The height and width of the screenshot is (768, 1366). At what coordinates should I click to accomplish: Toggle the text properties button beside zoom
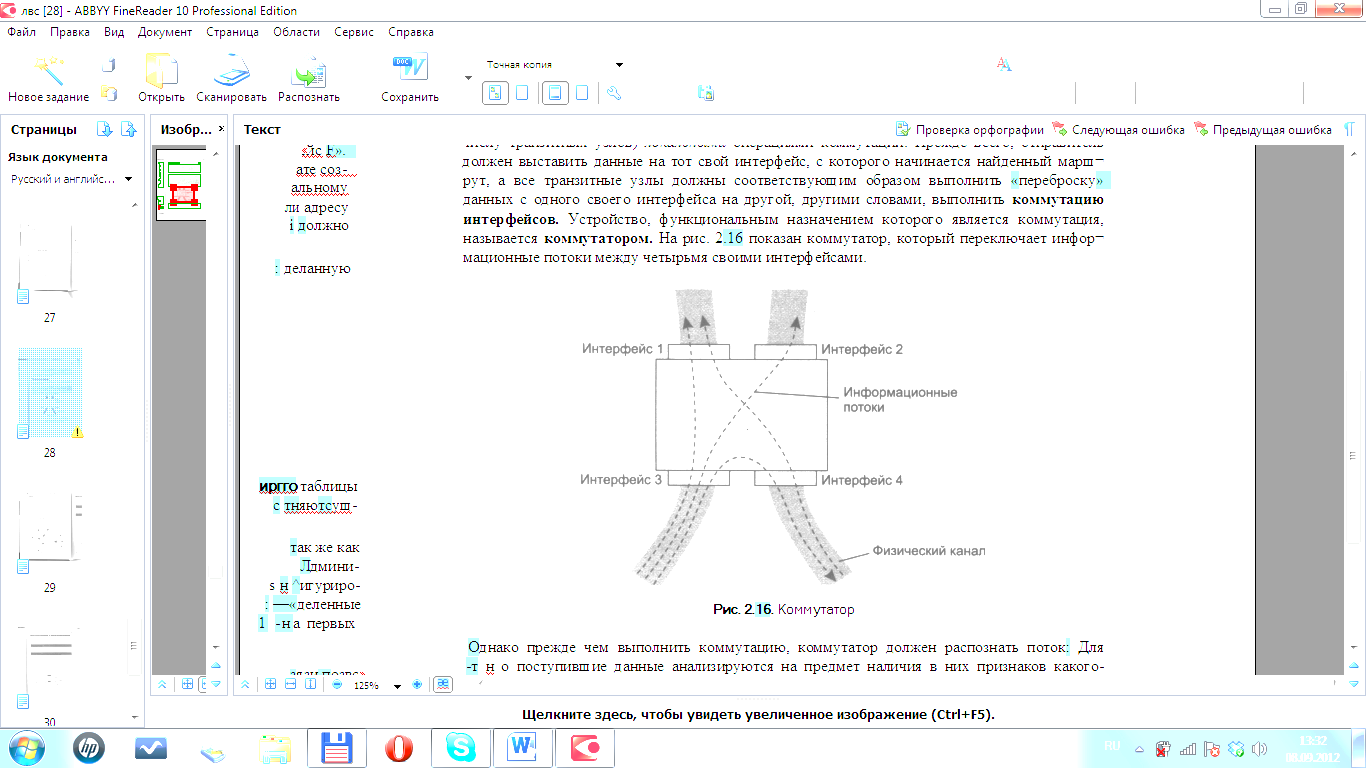[x=443, y=685]
